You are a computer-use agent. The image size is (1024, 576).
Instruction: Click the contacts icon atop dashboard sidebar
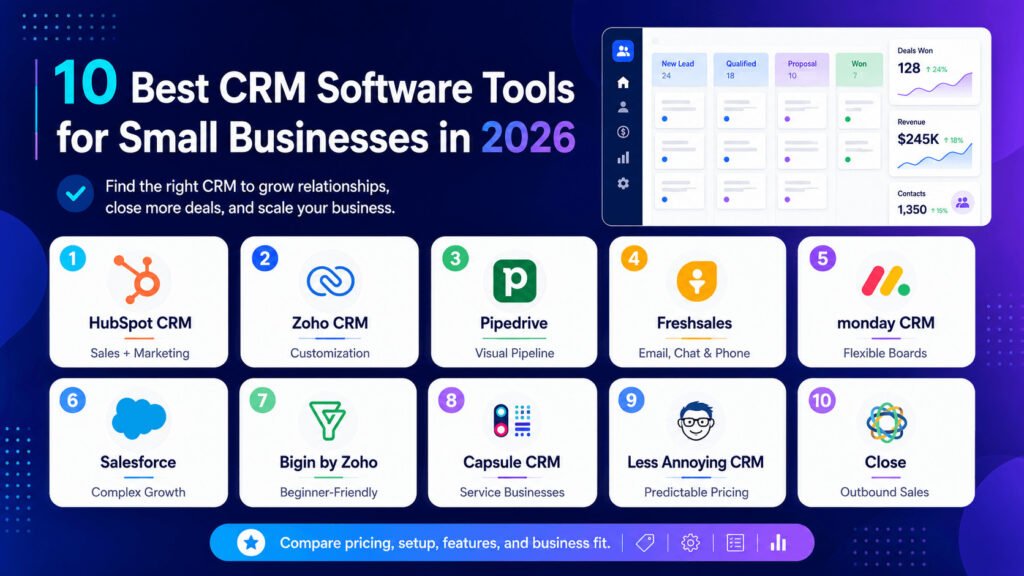tap(623, 51)
